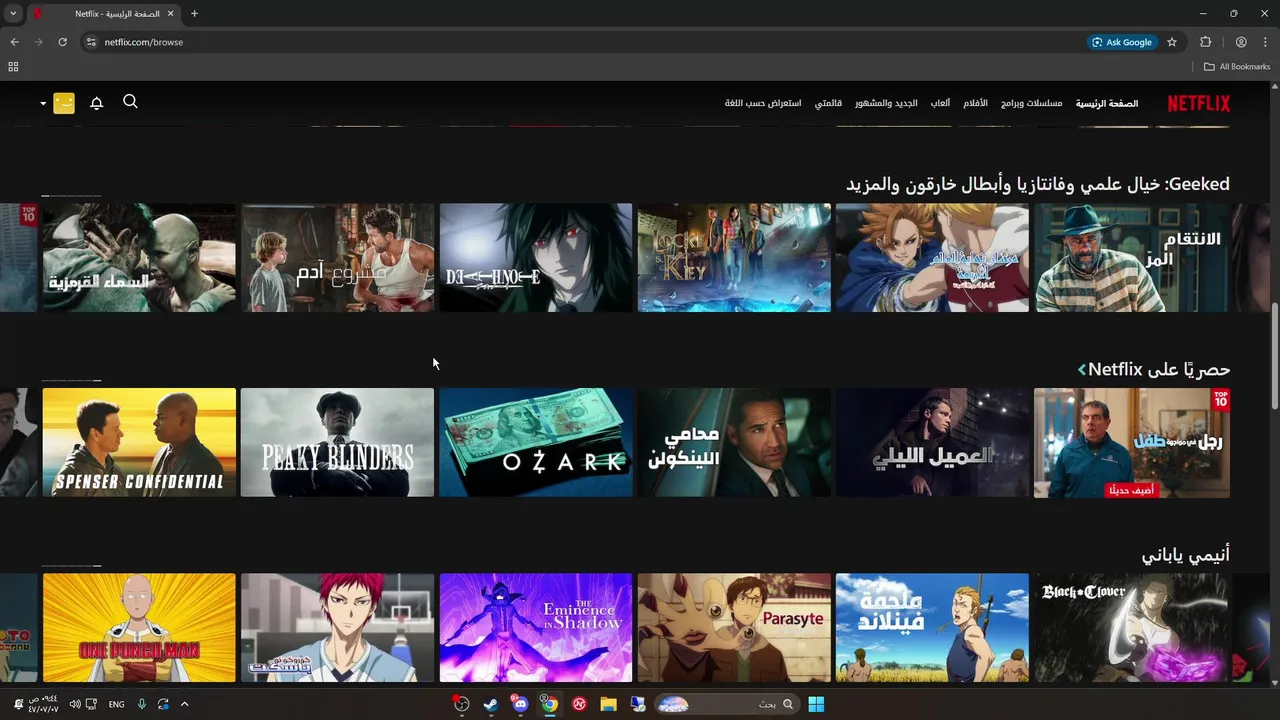Click the Netflix logo
Viewport: 1280px width, 720px height.
1199,103
